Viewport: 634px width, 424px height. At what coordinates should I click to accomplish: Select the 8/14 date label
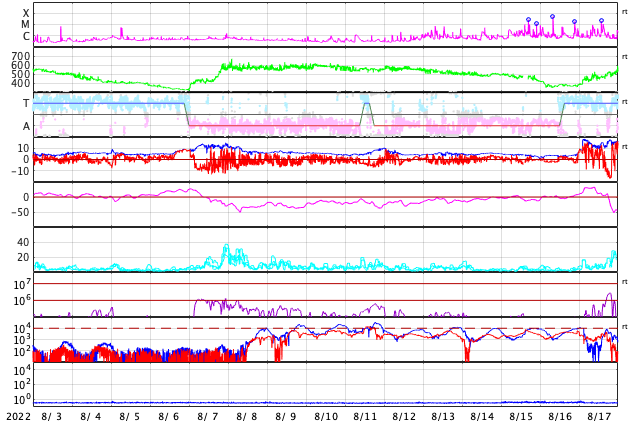click(482, 417)
